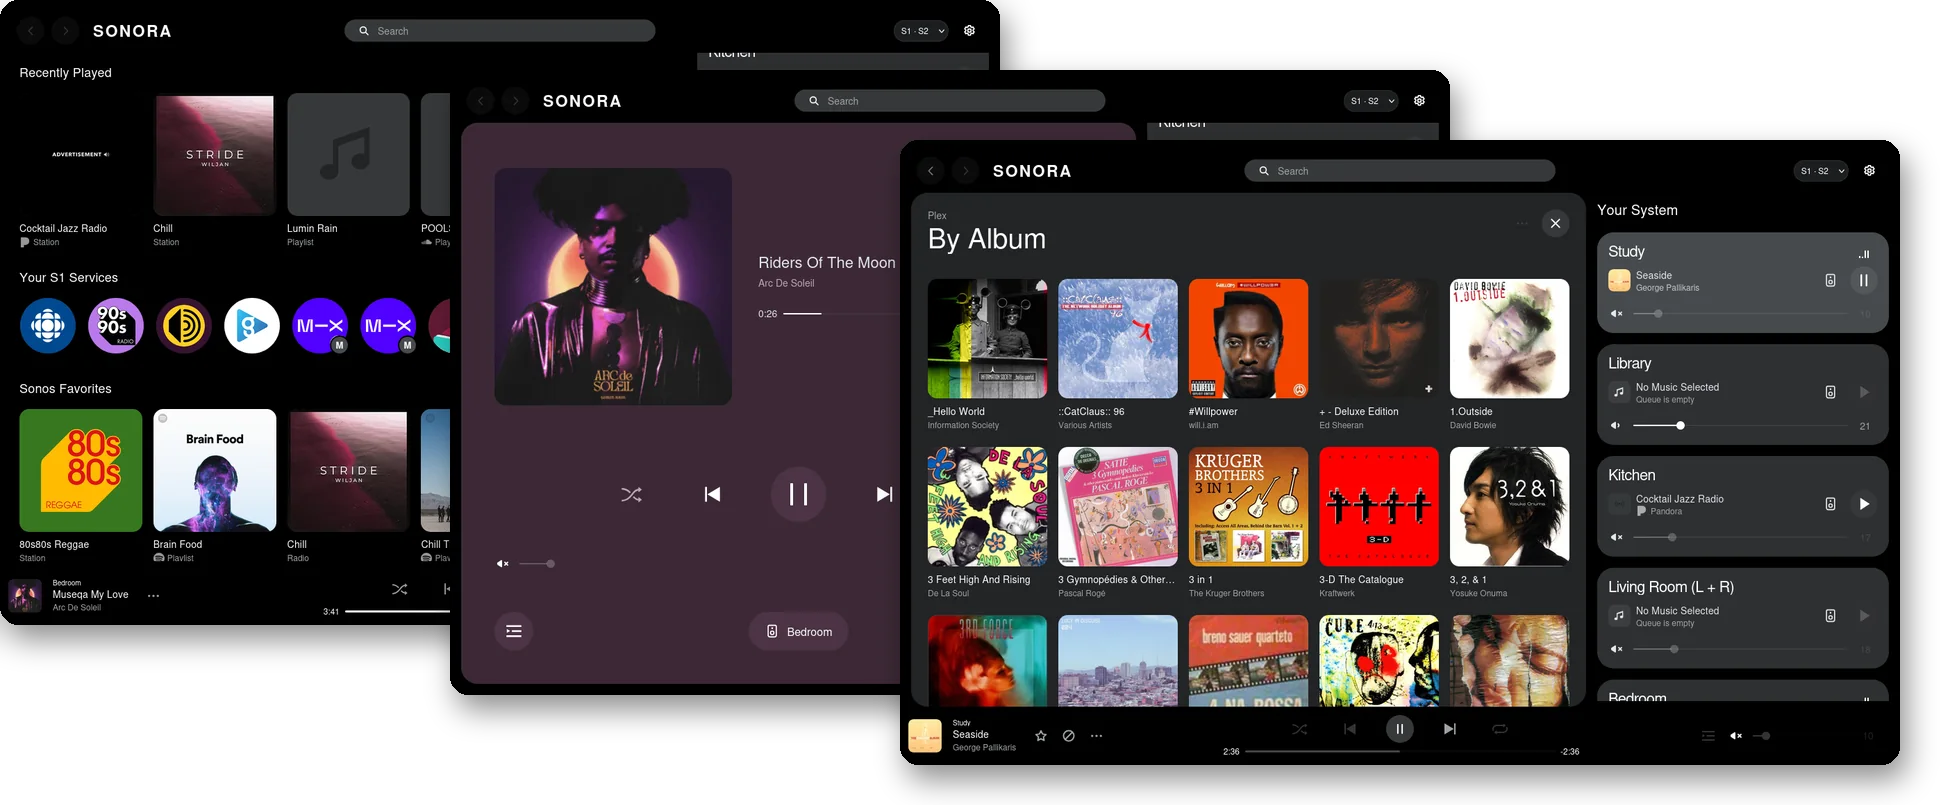1940x805 pixels.
Task: Seek on the Seaside playback progress bar
Action: 1401,751
